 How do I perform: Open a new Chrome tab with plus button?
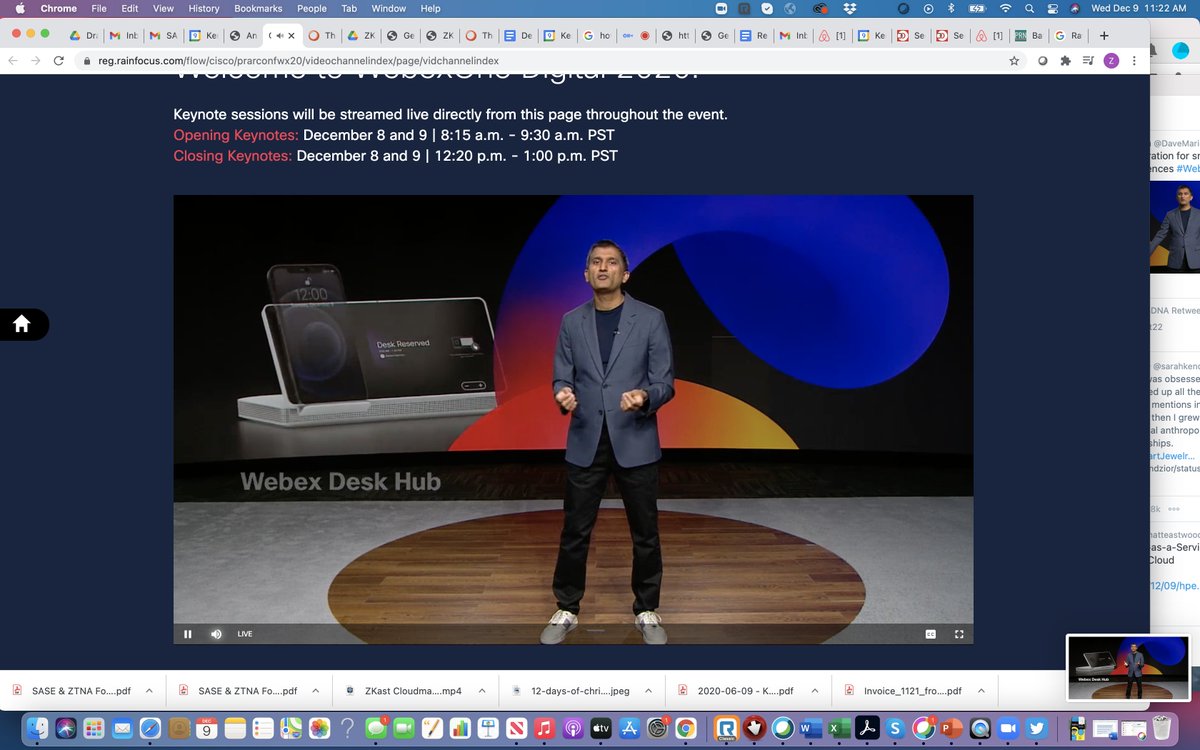(x=1104, y=35)
